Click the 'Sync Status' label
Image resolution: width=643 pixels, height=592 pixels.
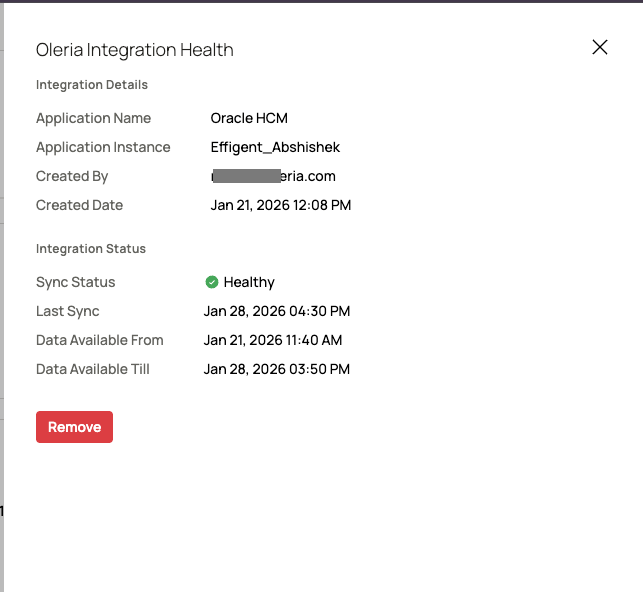(x=75, y=282)
